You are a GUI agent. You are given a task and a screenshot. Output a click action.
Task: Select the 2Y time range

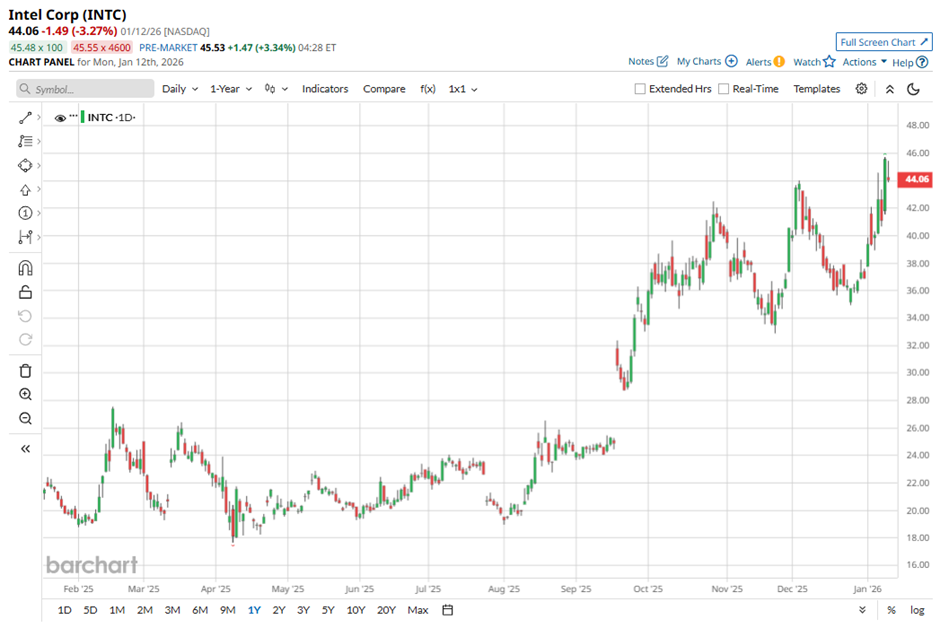(x=279, y=610)
